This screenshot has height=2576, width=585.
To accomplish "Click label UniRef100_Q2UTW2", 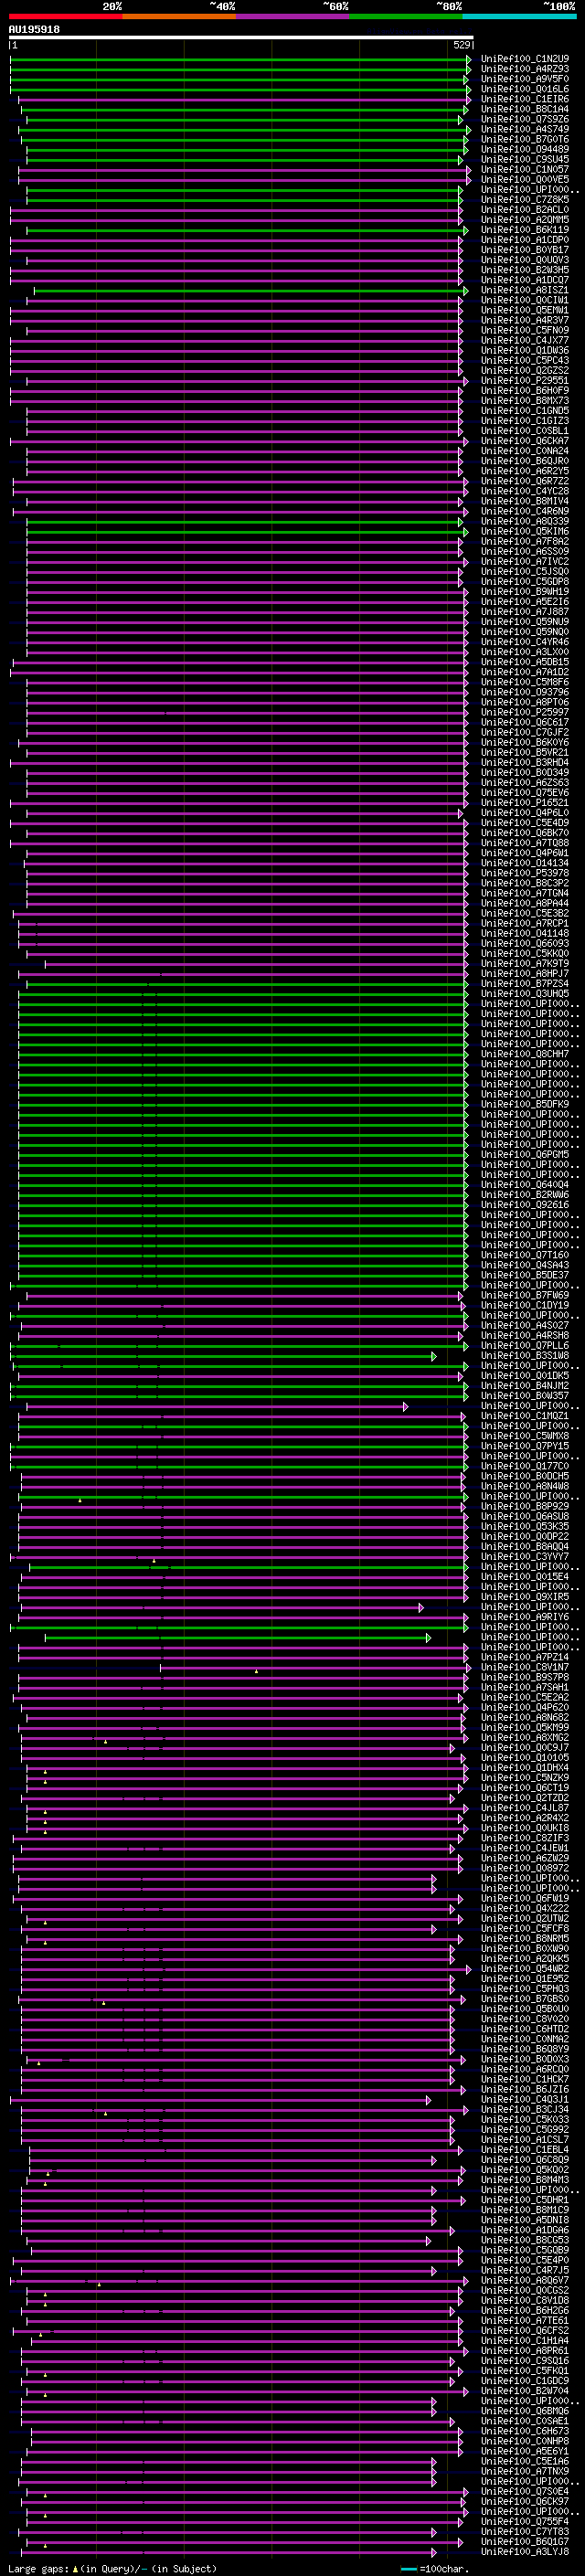I will point(525,1918).
